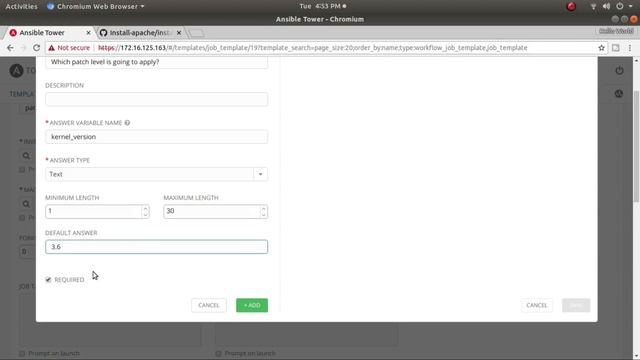
Task: Open the Chromium Web Browser app menu
Action: [x=96, y=6]
